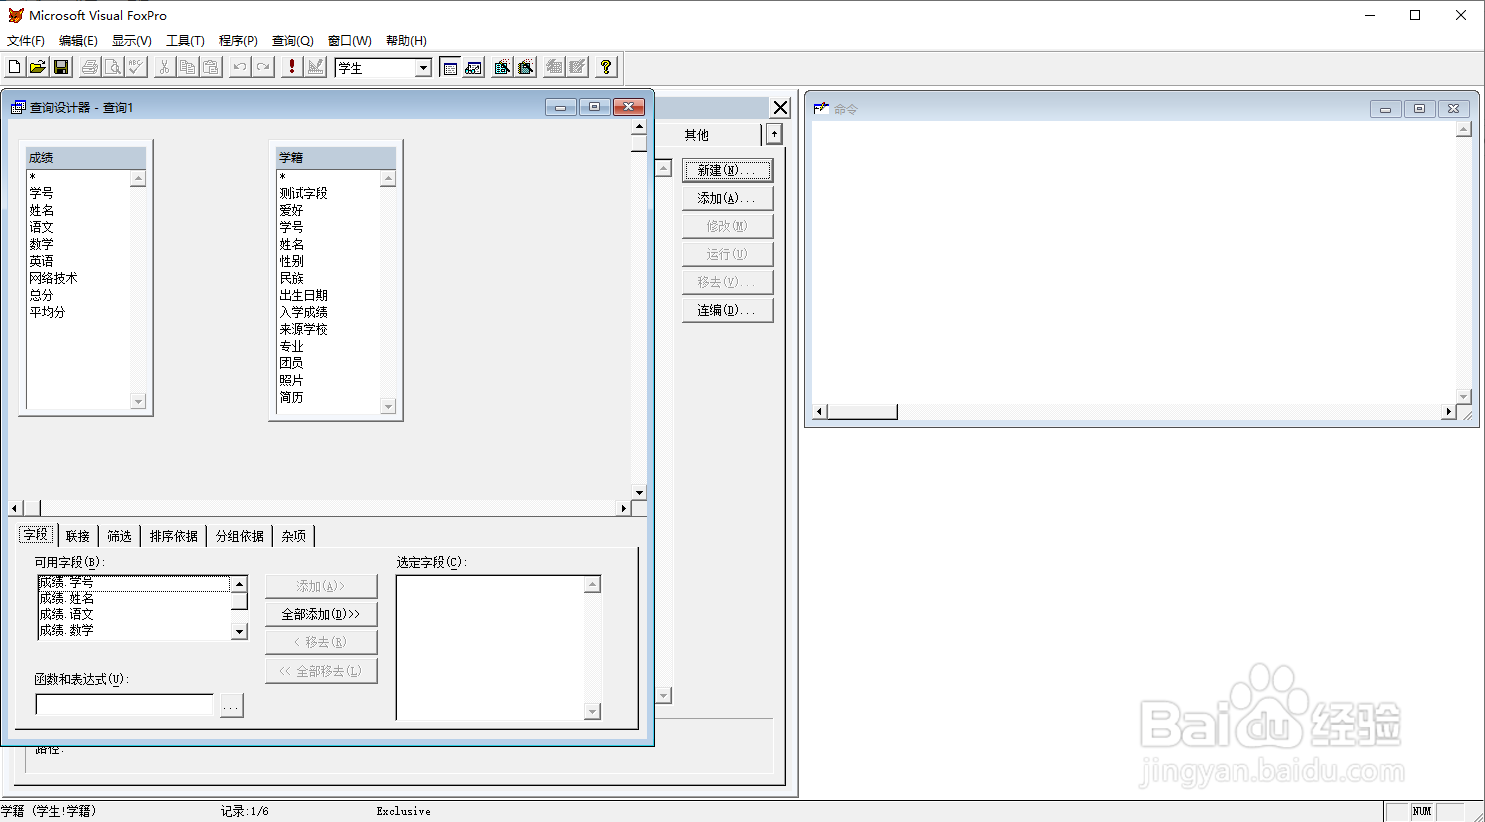Click the expression builder ... button
Viewport: 1485px width, 822px height.
click(x=231, y=706)
